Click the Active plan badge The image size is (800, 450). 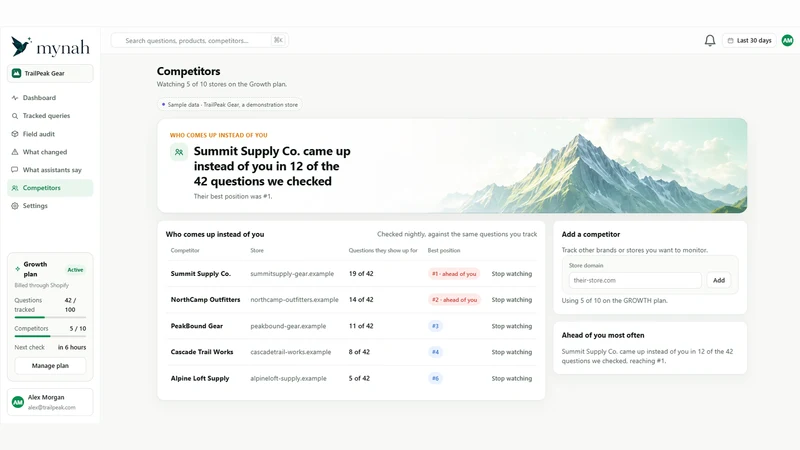pyautogui.click(x=76, y=269)
